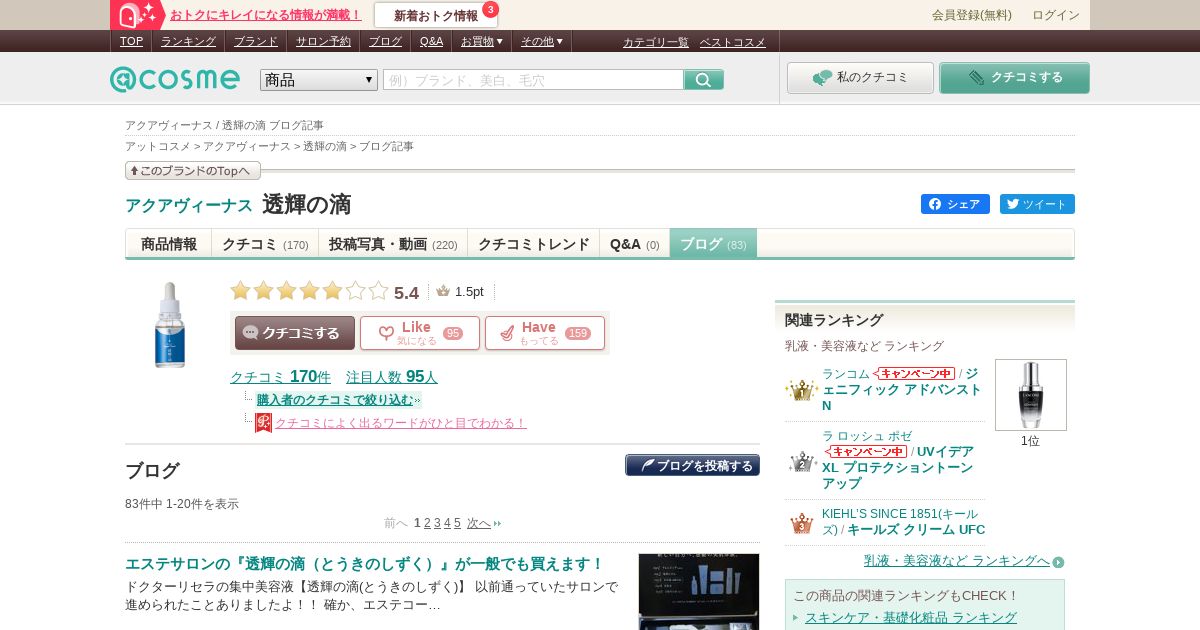Select the 投稿写真・動画 tab

393,244
